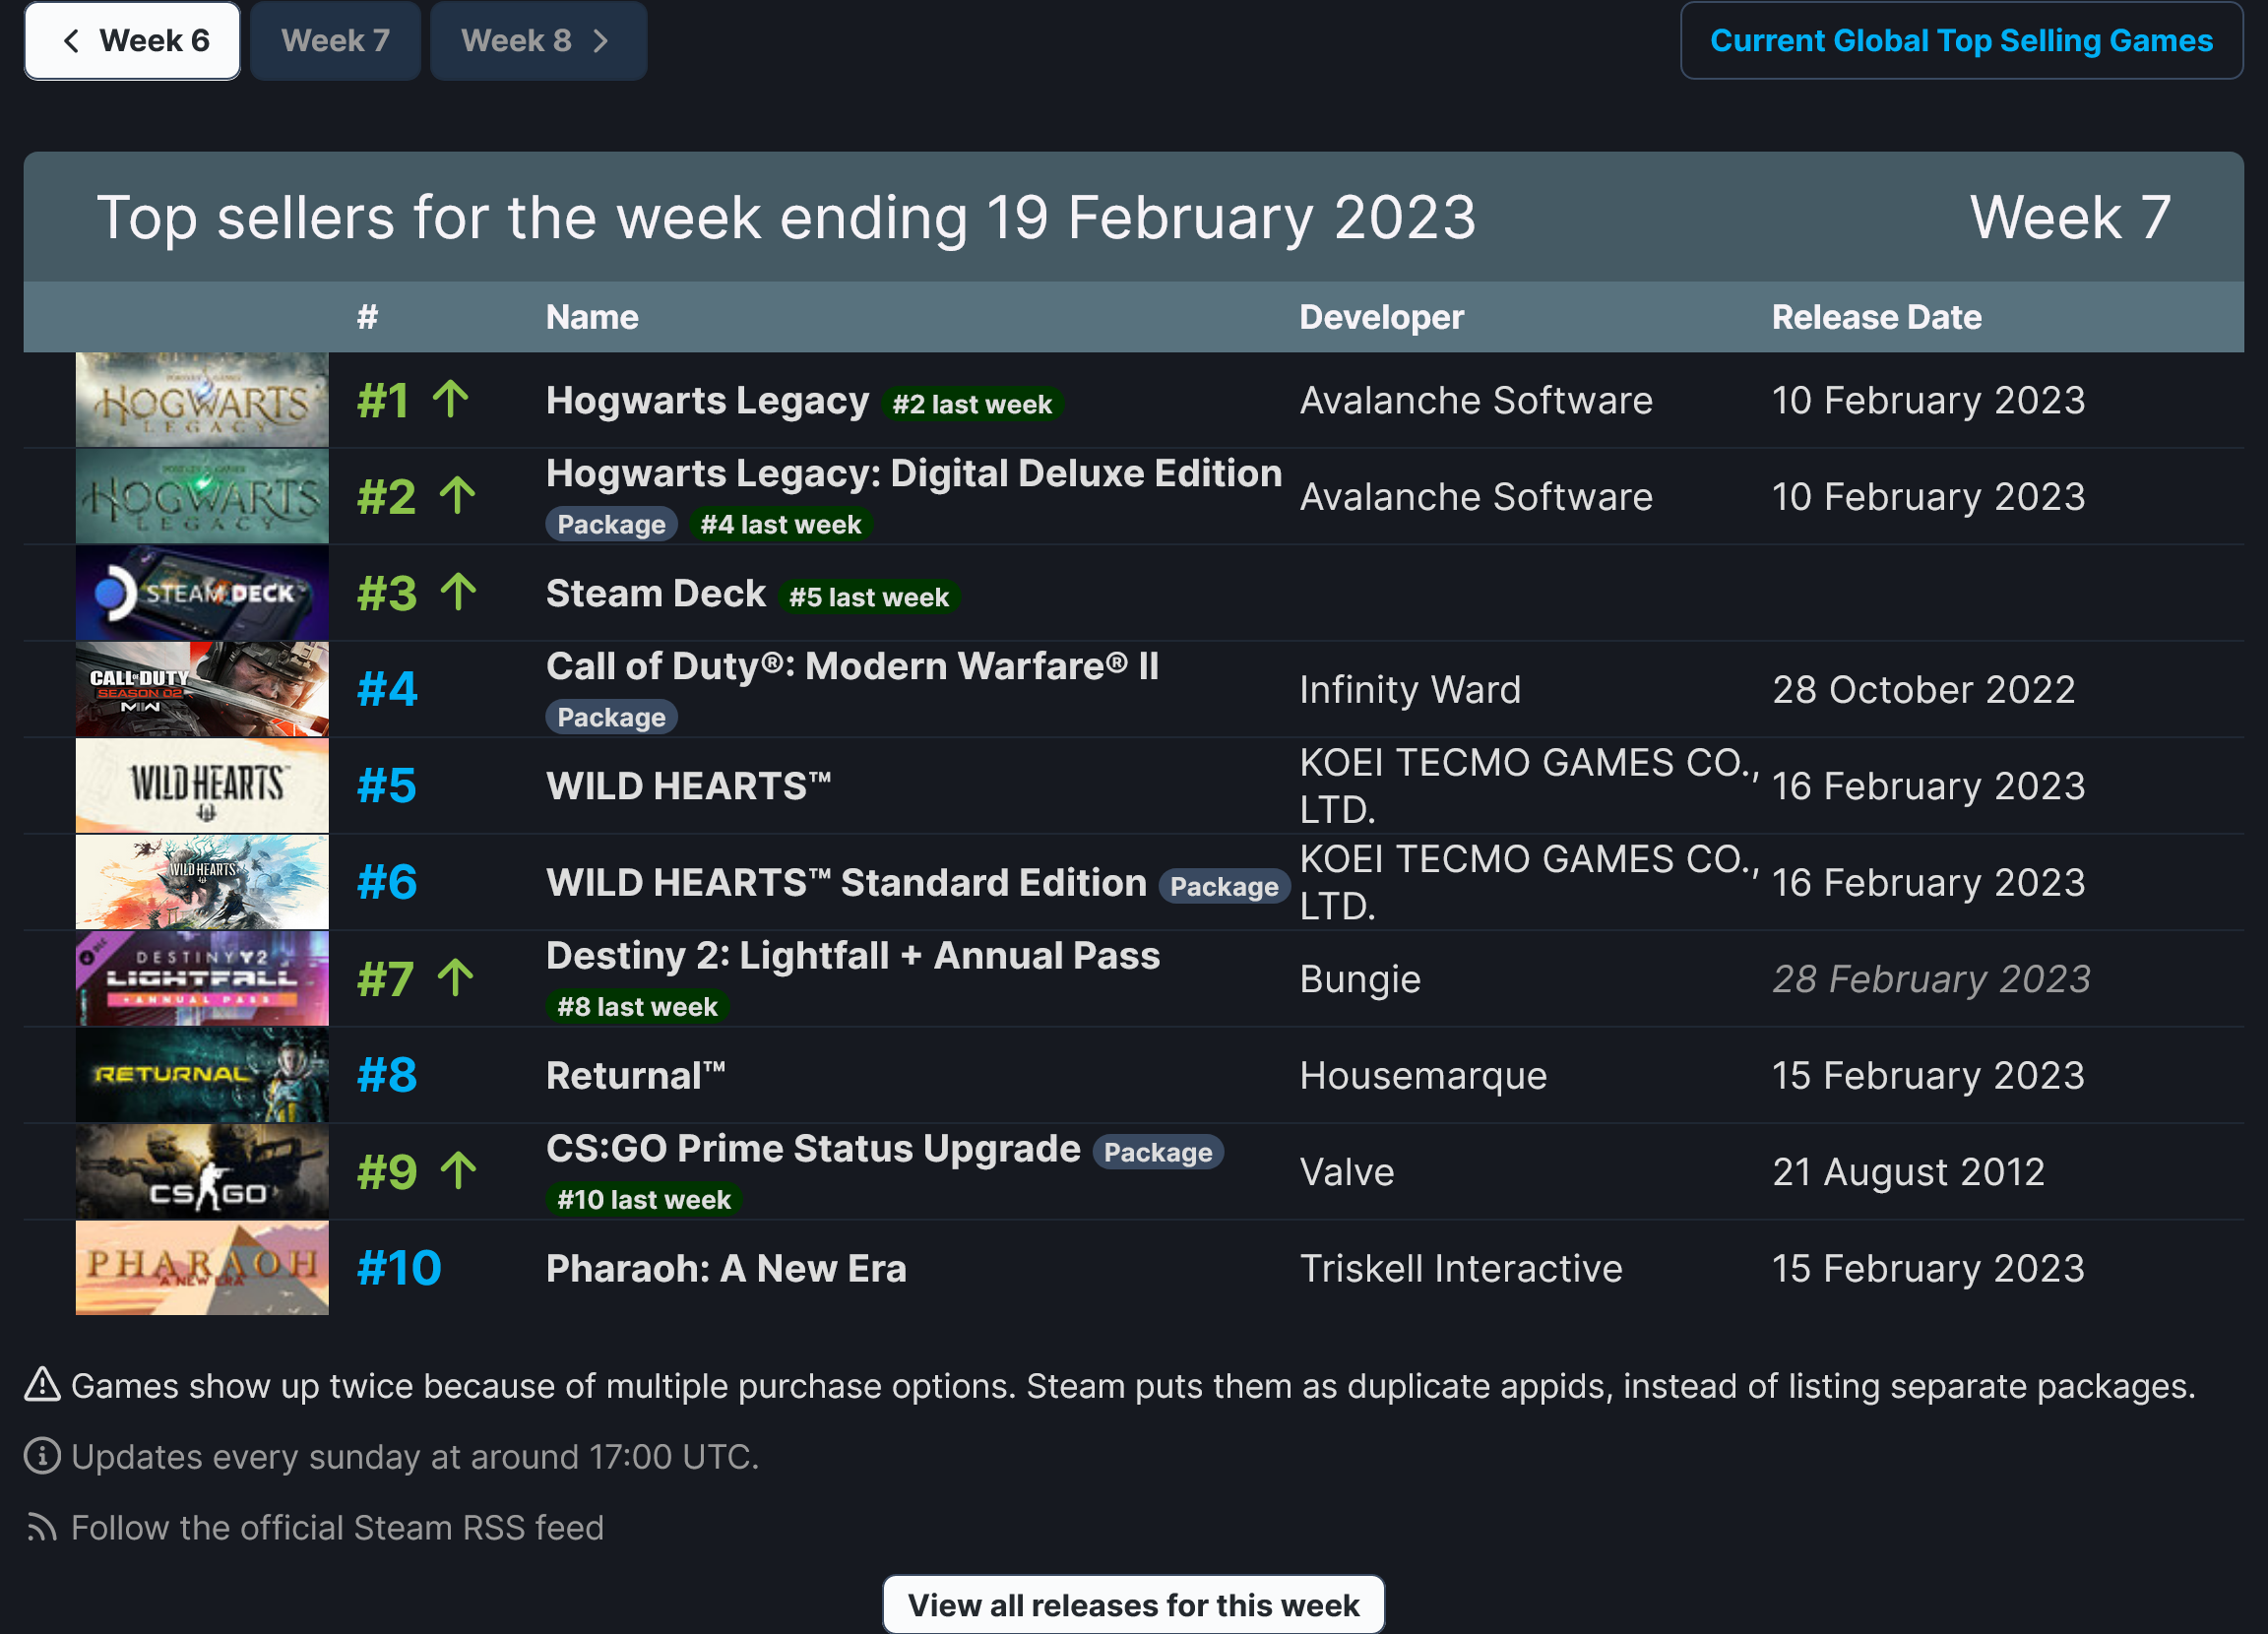
Task: Click the '#4 last week' badge
Action: [x=780, y=524]
